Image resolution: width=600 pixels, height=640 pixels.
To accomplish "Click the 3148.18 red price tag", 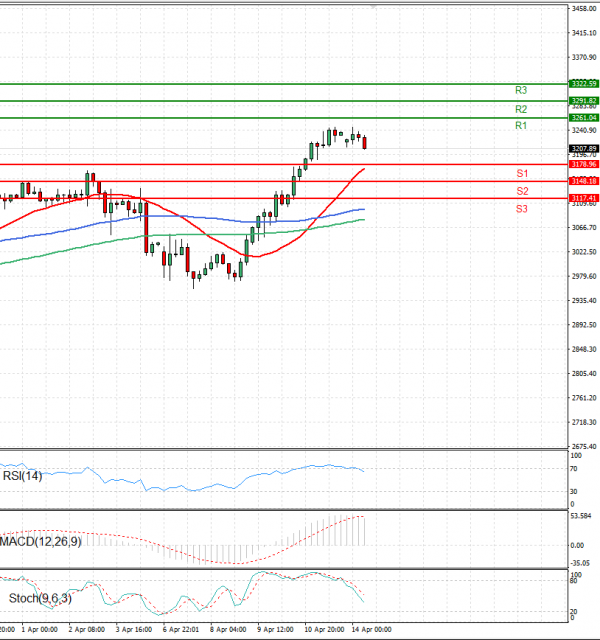I will (x=583, y=181).
